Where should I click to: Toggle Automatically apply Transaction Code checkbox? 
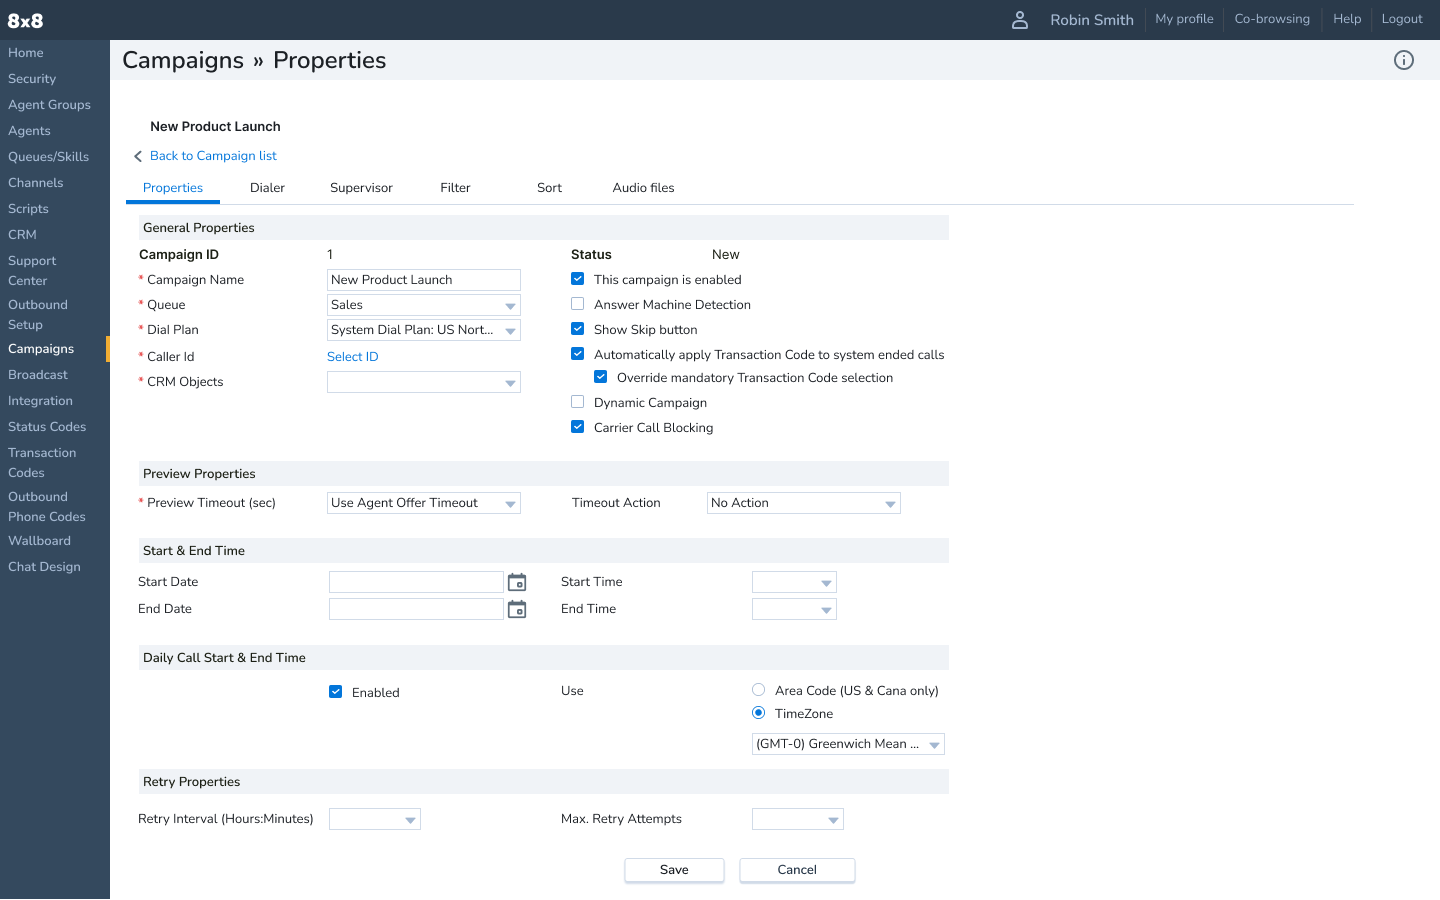click(x=578, y=354)
